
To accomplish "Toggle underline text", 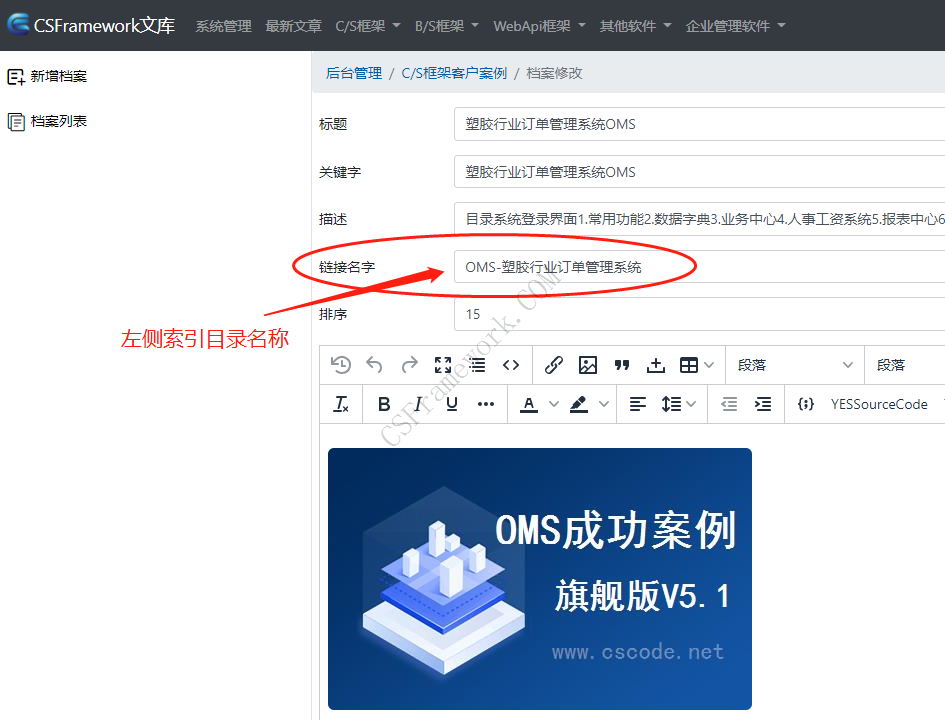I will 452,404.
